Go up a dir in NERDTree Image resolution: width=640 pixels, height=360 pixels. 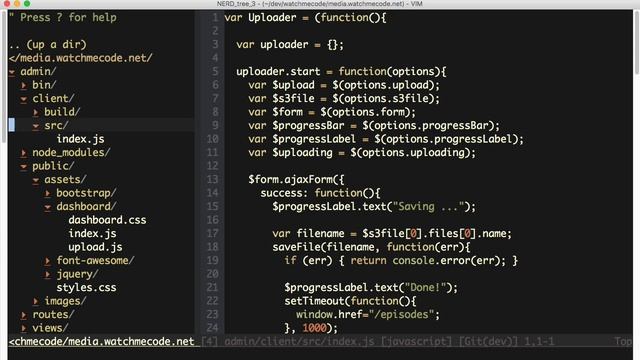pyautogui.click(x=48, y=44)
